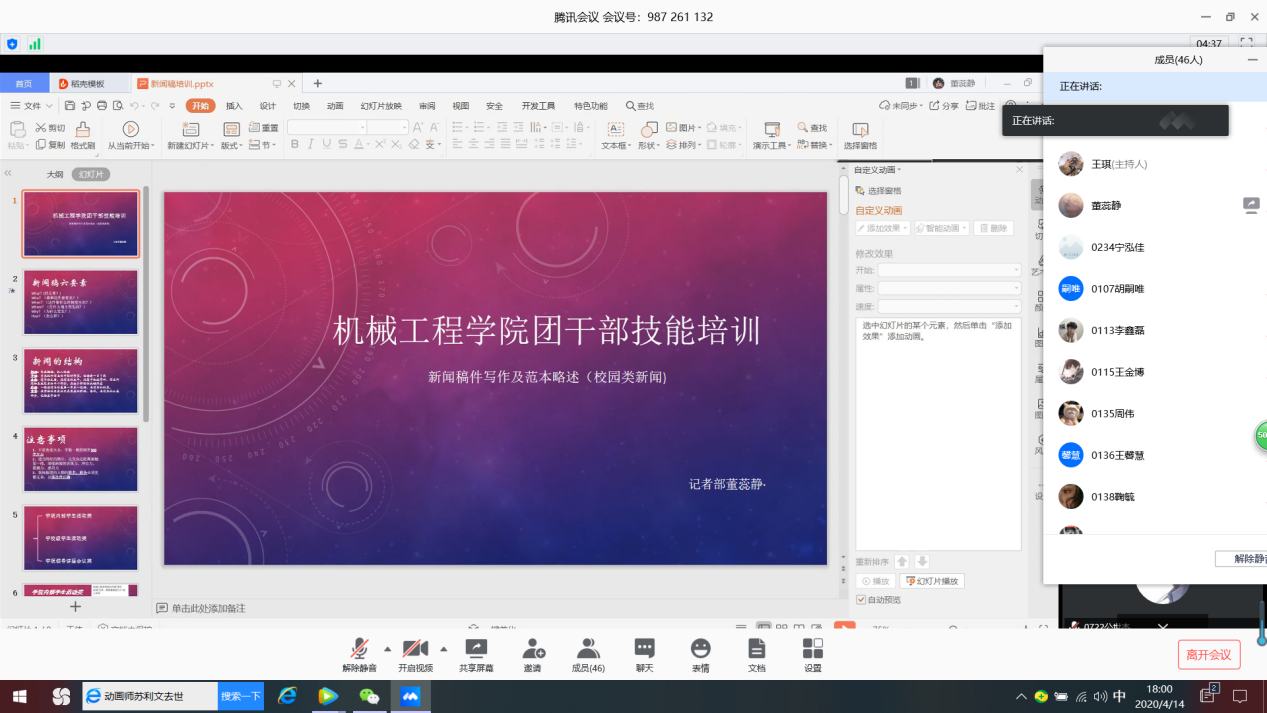Click the Unmute (解除静音) button in members panel
The image size is (1267, 713).
(x=1241, y=559)
